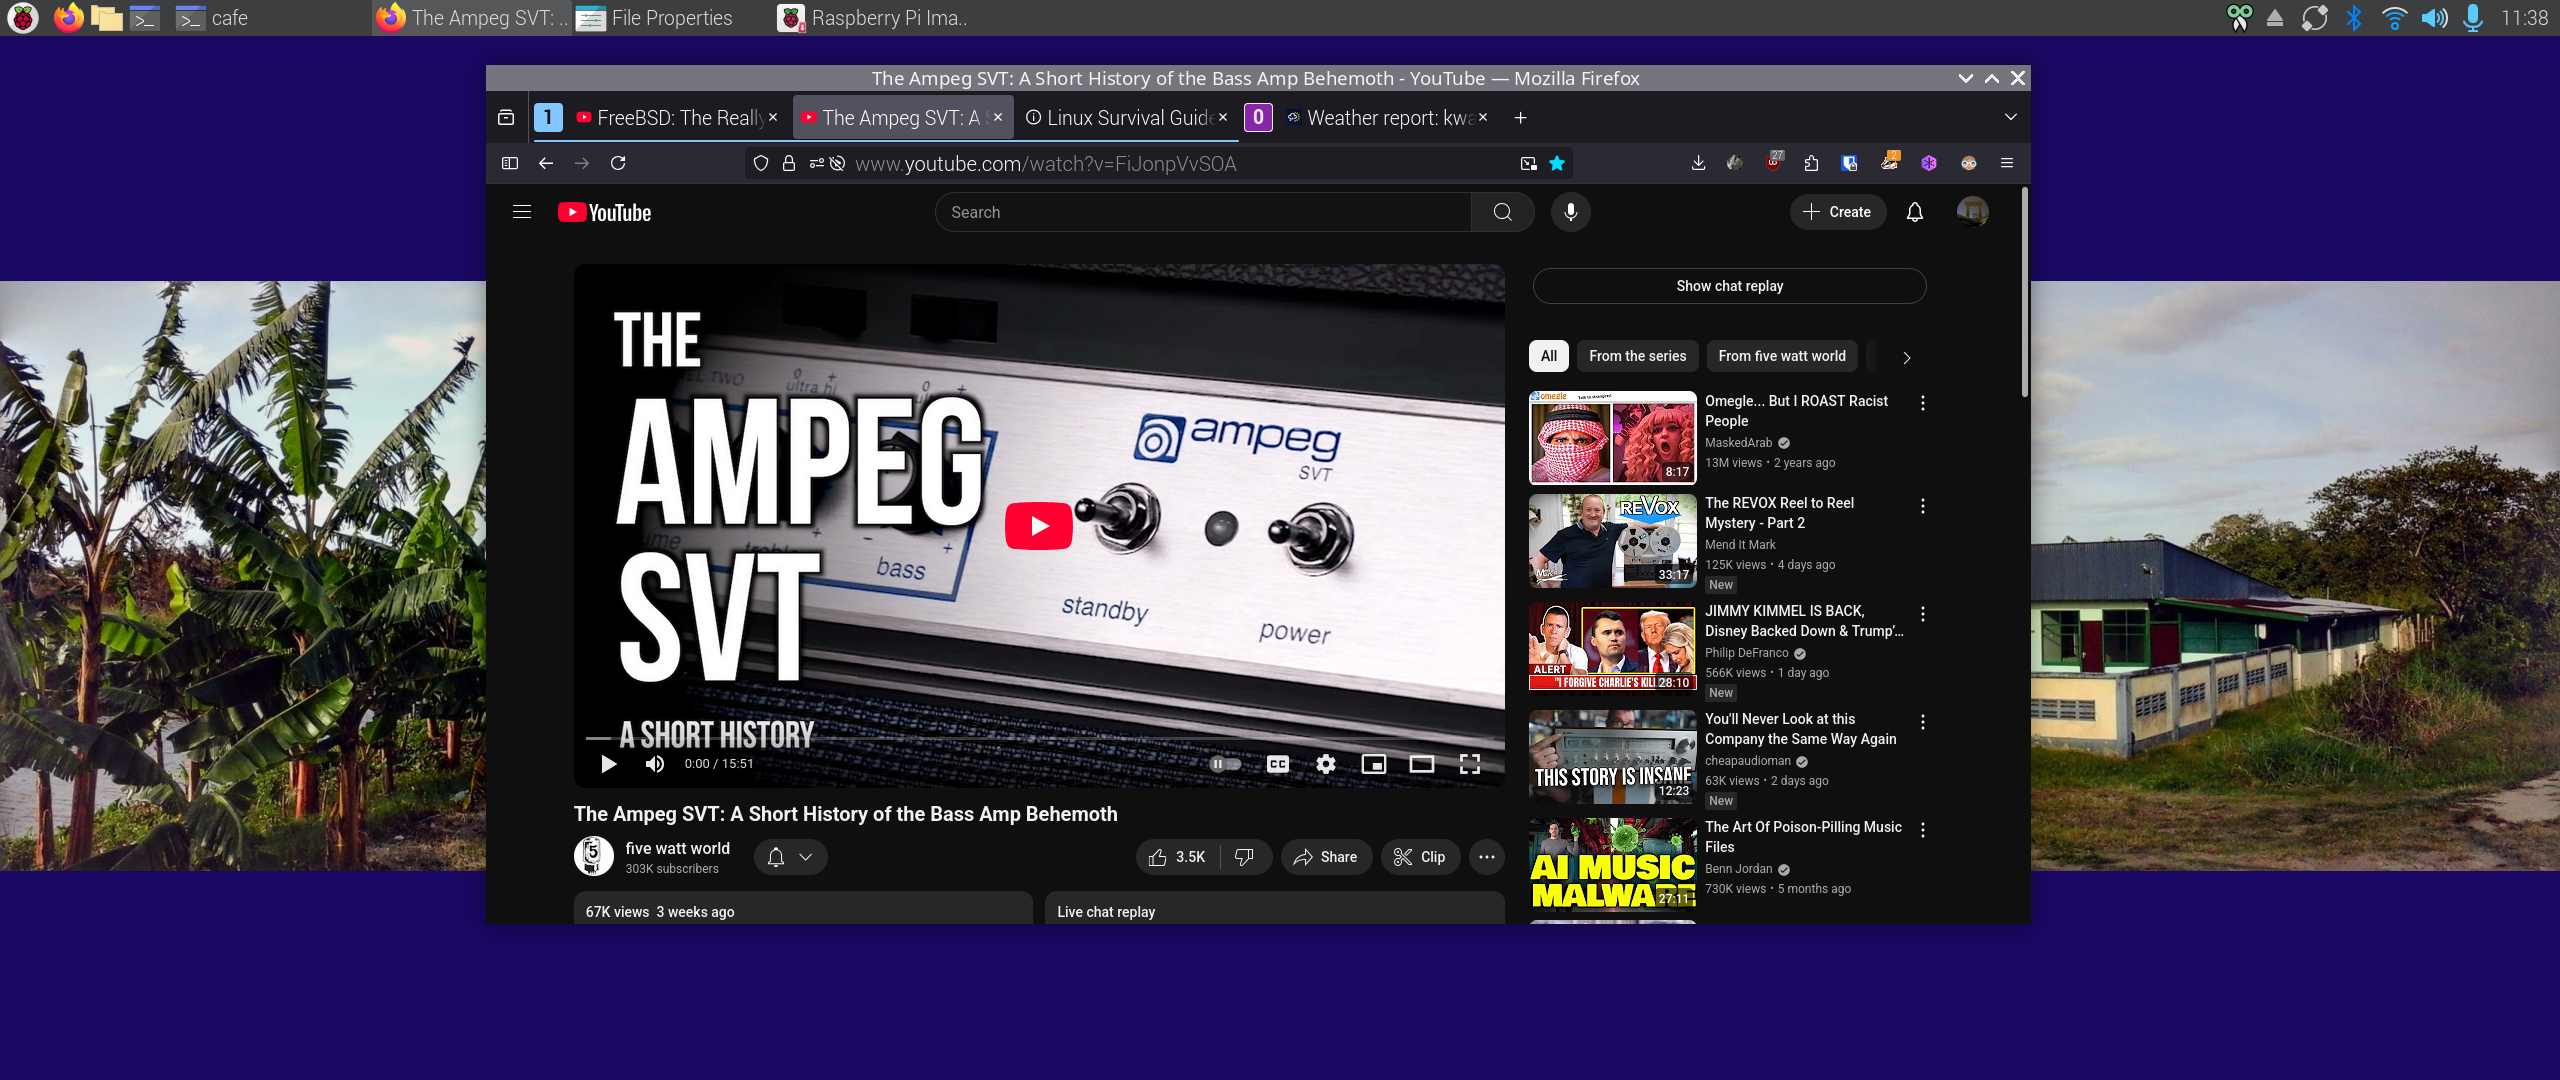
Task: Open YouTube notifications bell
Action: click(1914, 212)
